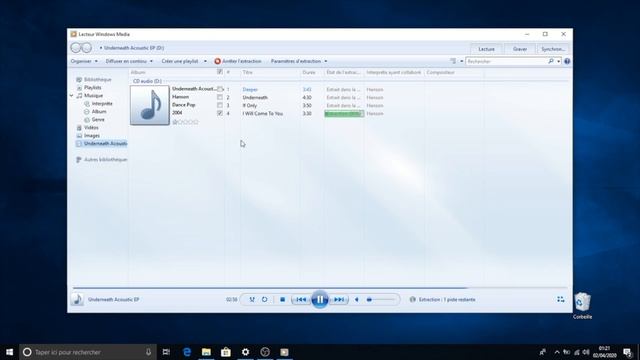Viewport: 640px width, 360px height.
Task: Open the view options dropdown arrow
Action: pyautogui.click(x=462, y=61)
